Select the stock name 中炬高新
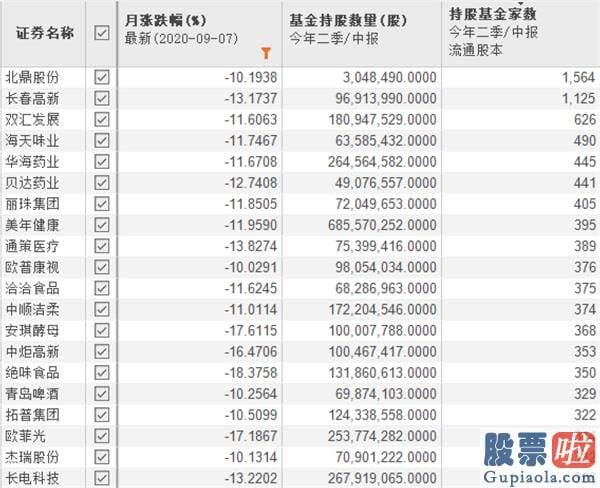 [32, 351]
